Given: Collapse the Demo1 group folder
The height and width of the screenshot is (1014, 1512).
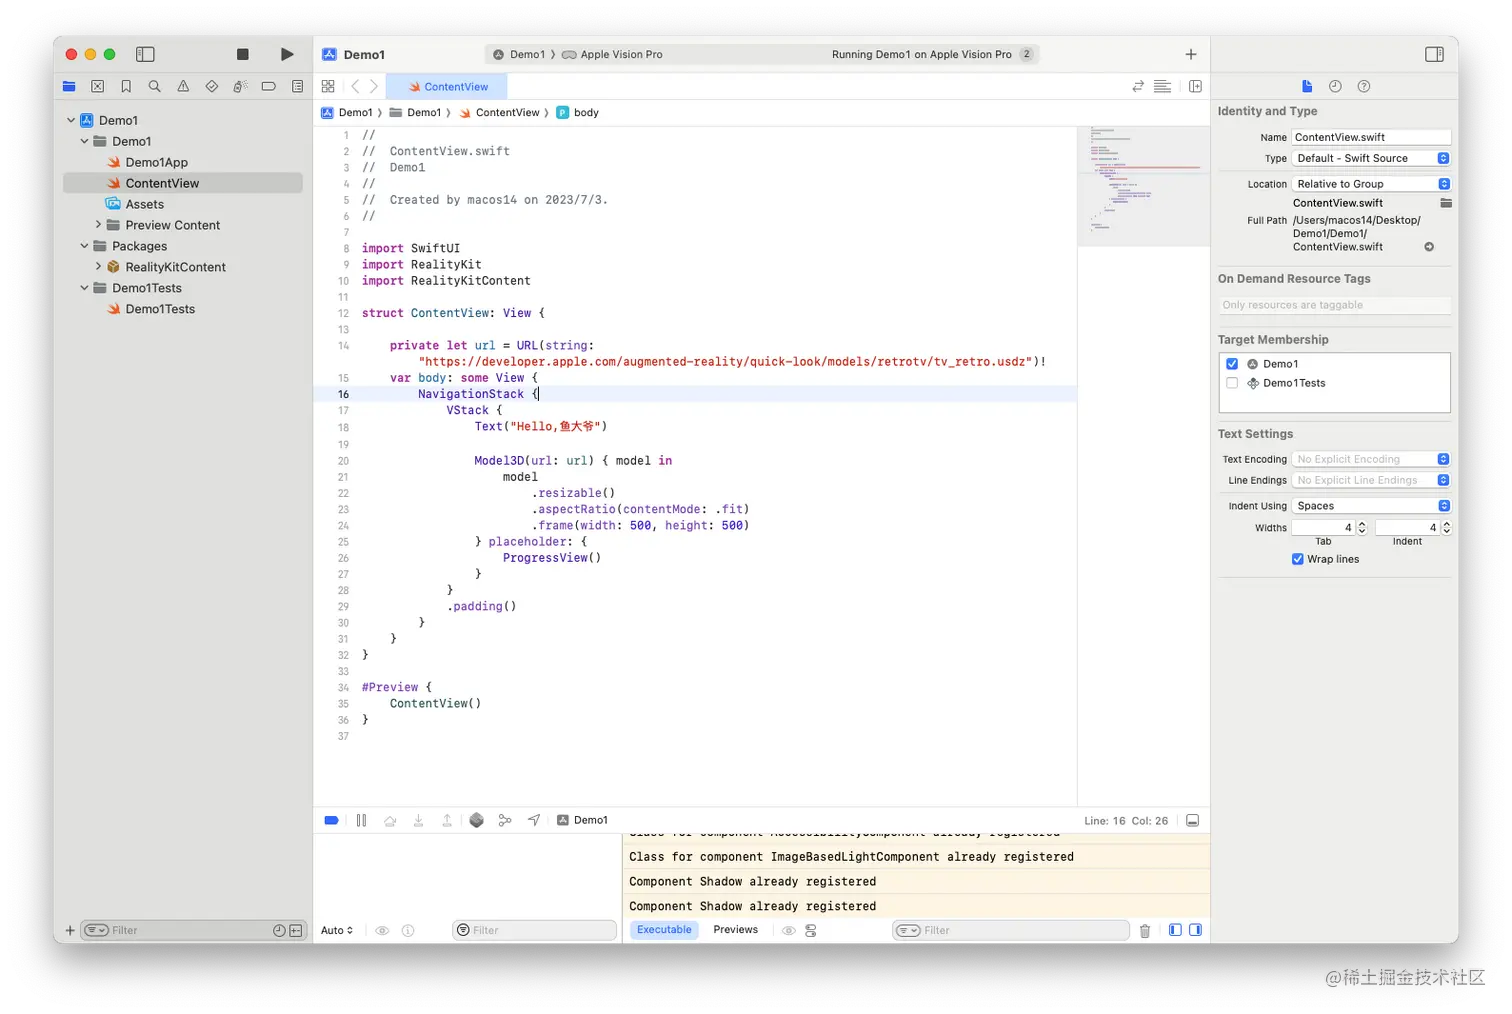Looking at the screenshot, I should point(84,141).
